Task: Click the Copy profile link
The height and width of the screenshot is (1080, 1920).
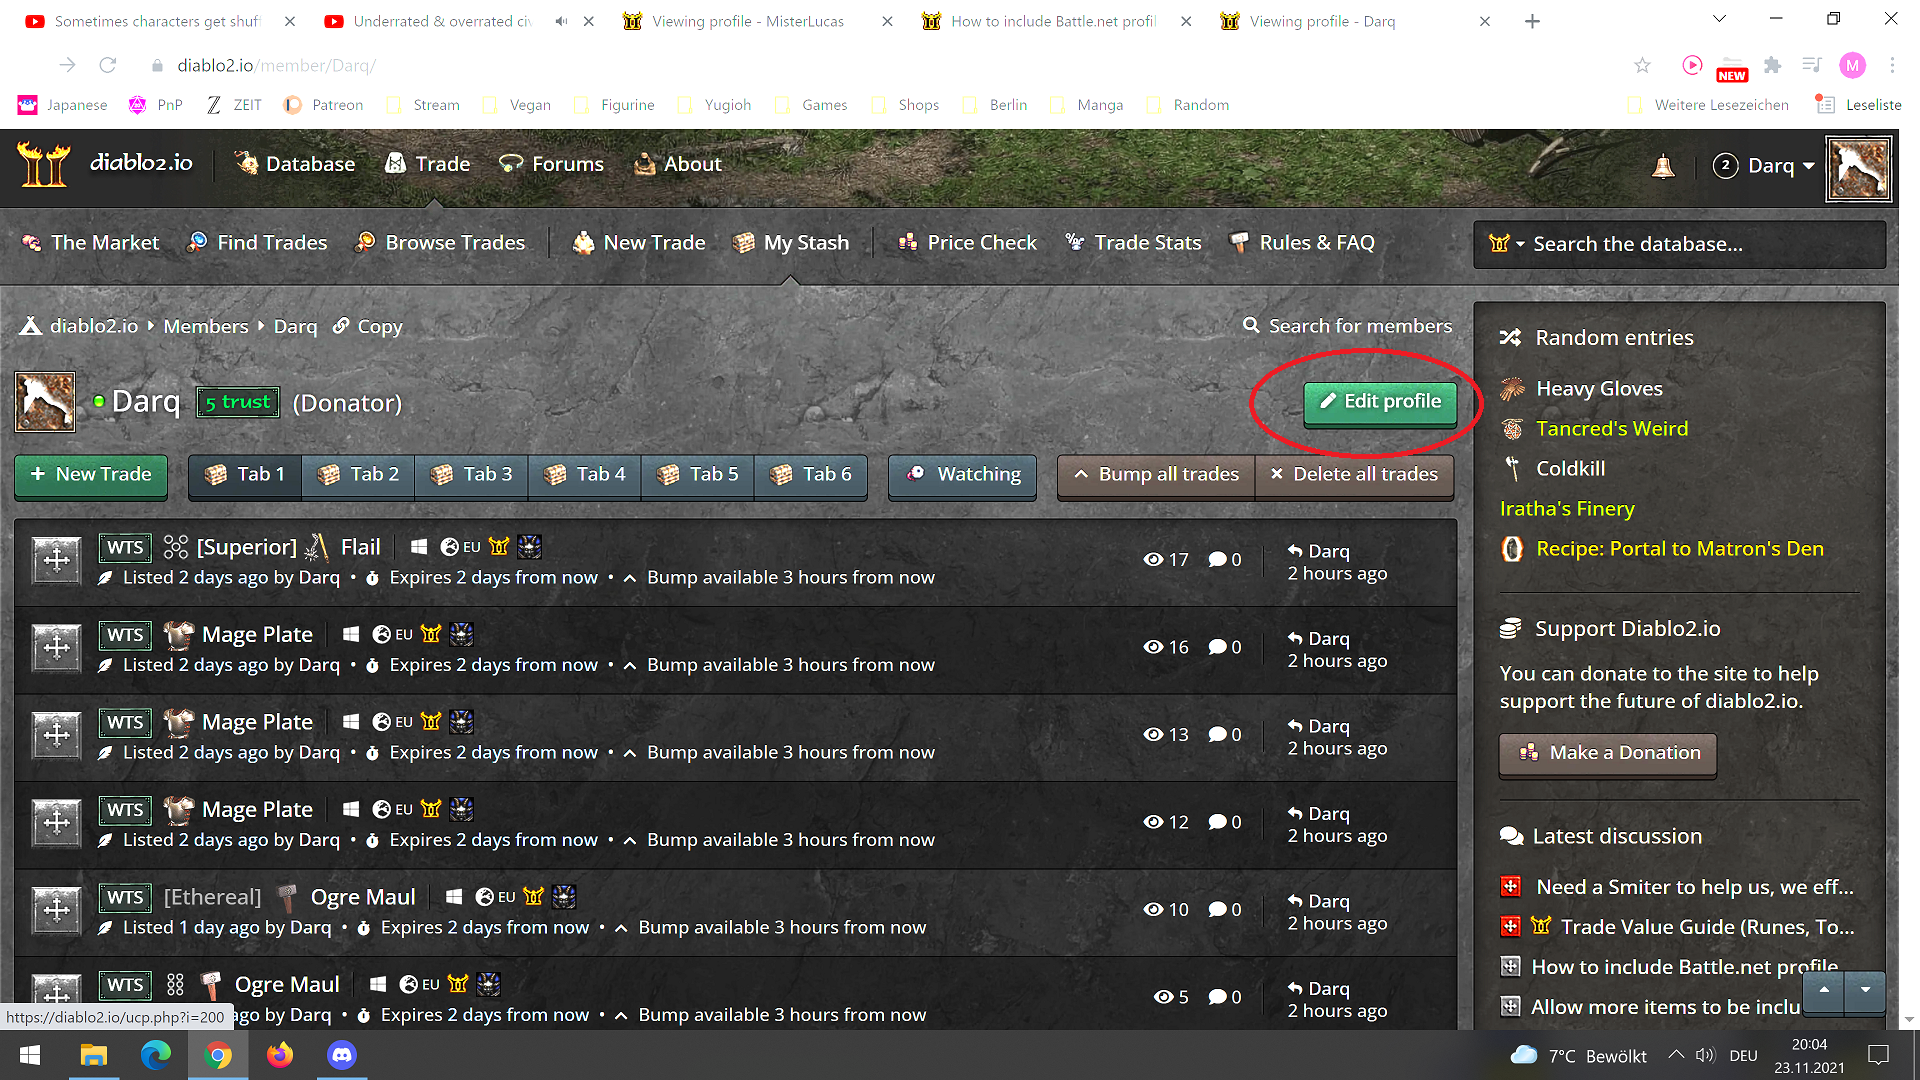Action: [368, 327]
